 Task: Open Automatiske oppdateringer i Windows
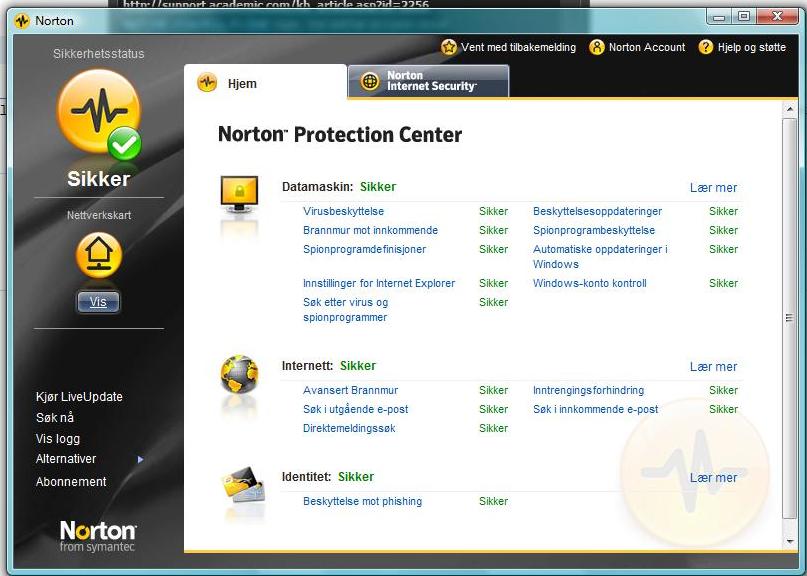[600, 256]
